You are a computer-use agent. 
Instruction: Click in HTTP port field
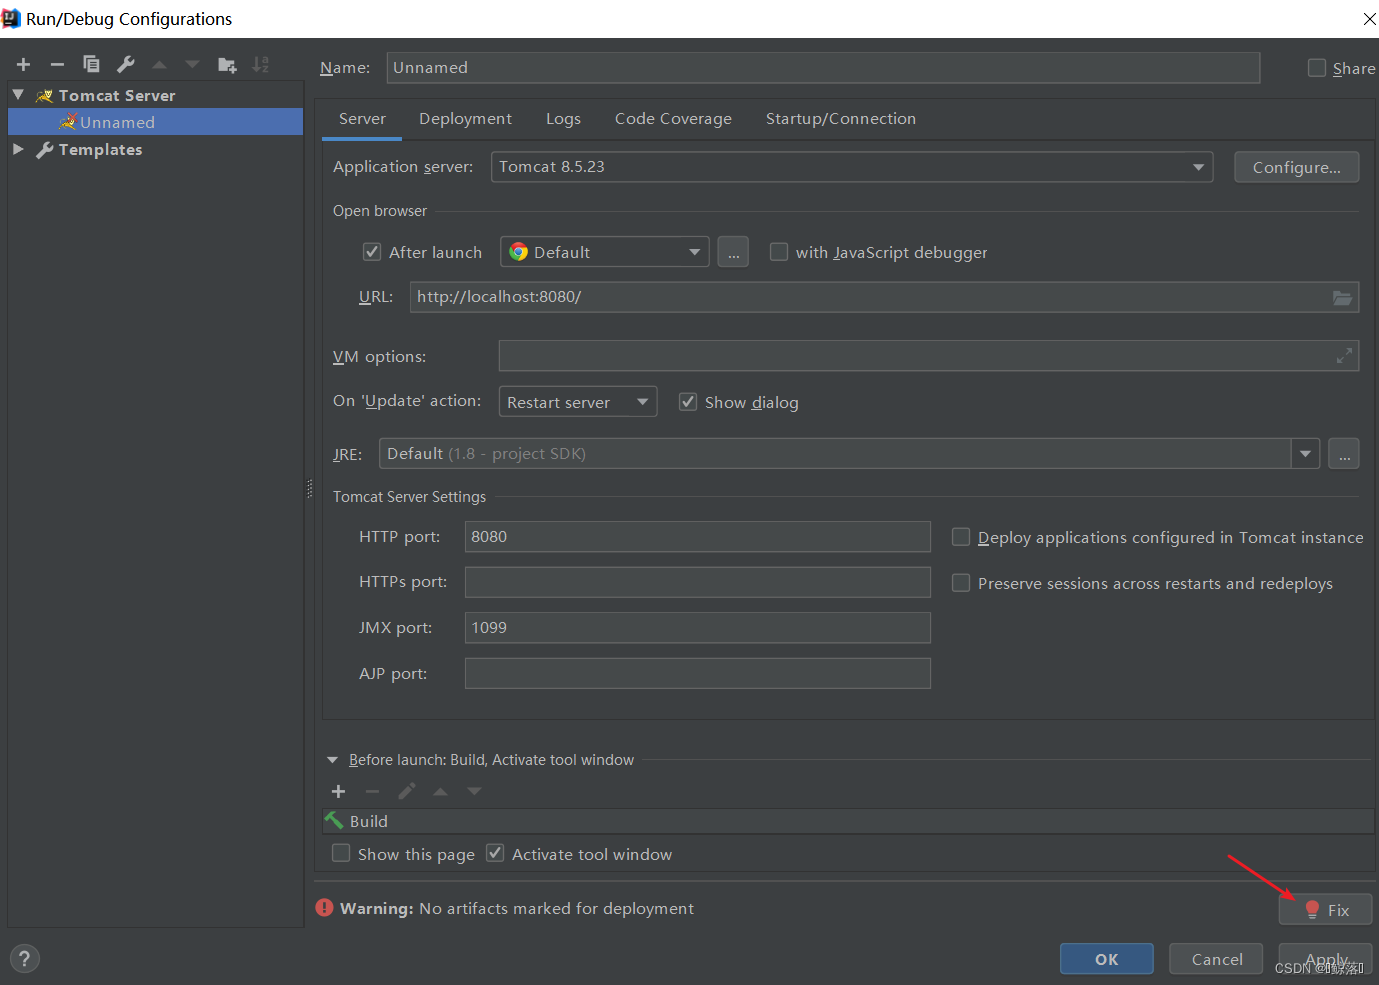698,537
